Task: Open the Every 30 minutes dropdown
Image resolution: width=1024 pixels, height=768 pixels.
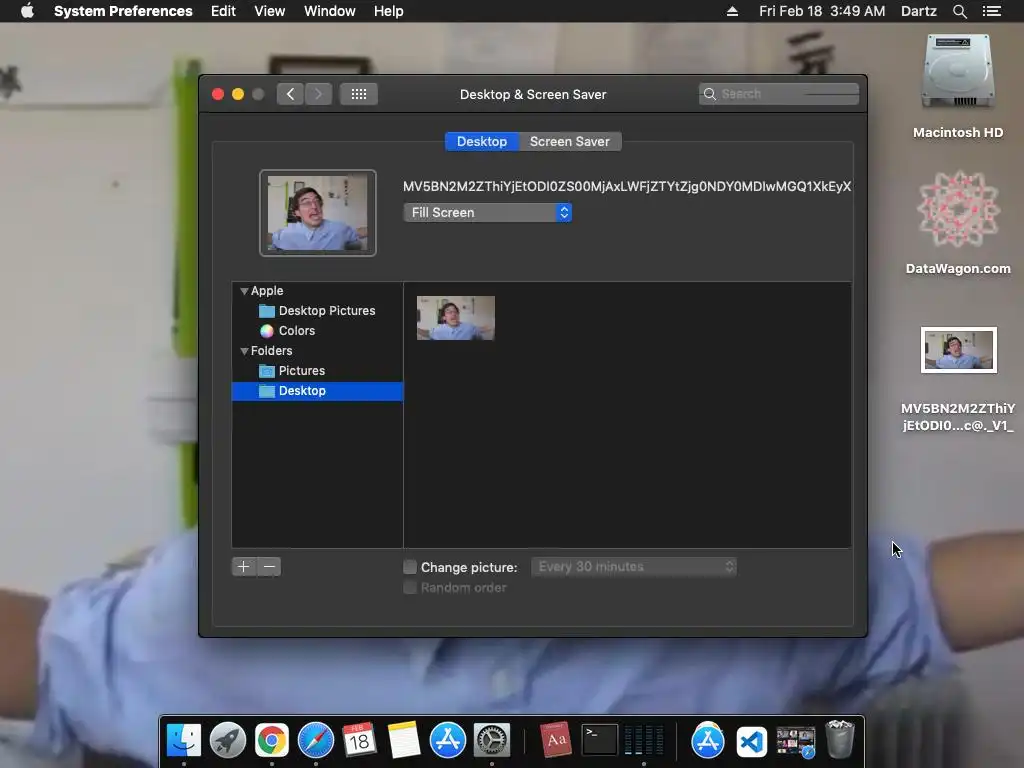Action: point(634,566)
